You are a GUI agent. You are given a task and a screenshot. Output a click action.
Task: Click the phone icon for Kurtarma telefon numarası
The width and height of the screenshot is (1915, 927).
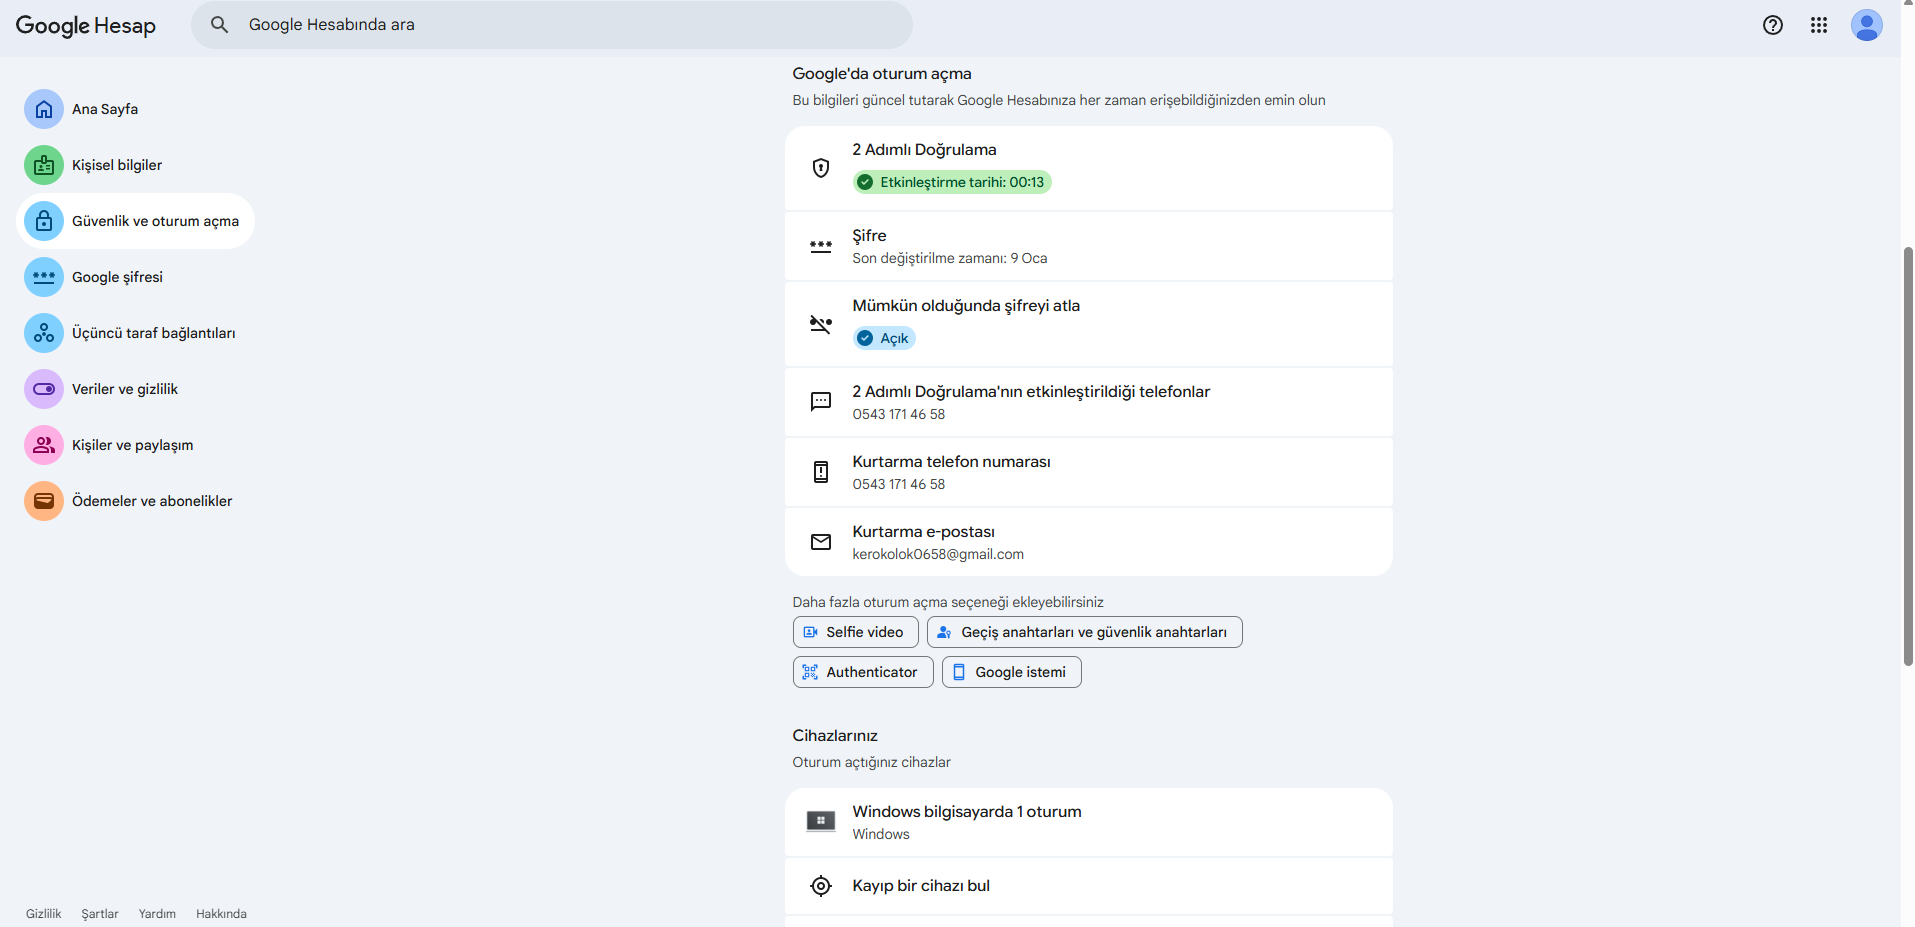tap(820, 472)
